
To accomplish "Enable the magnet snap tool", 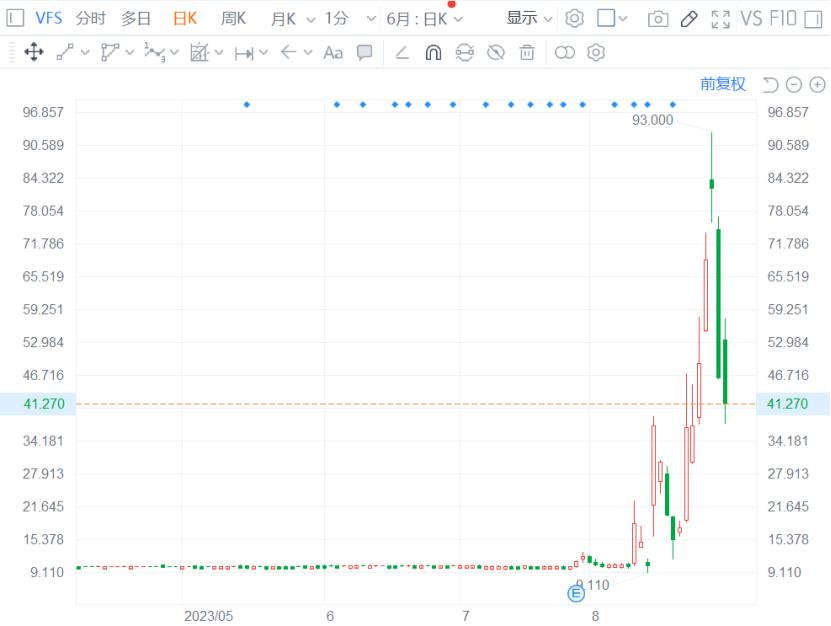I will 433,52.
